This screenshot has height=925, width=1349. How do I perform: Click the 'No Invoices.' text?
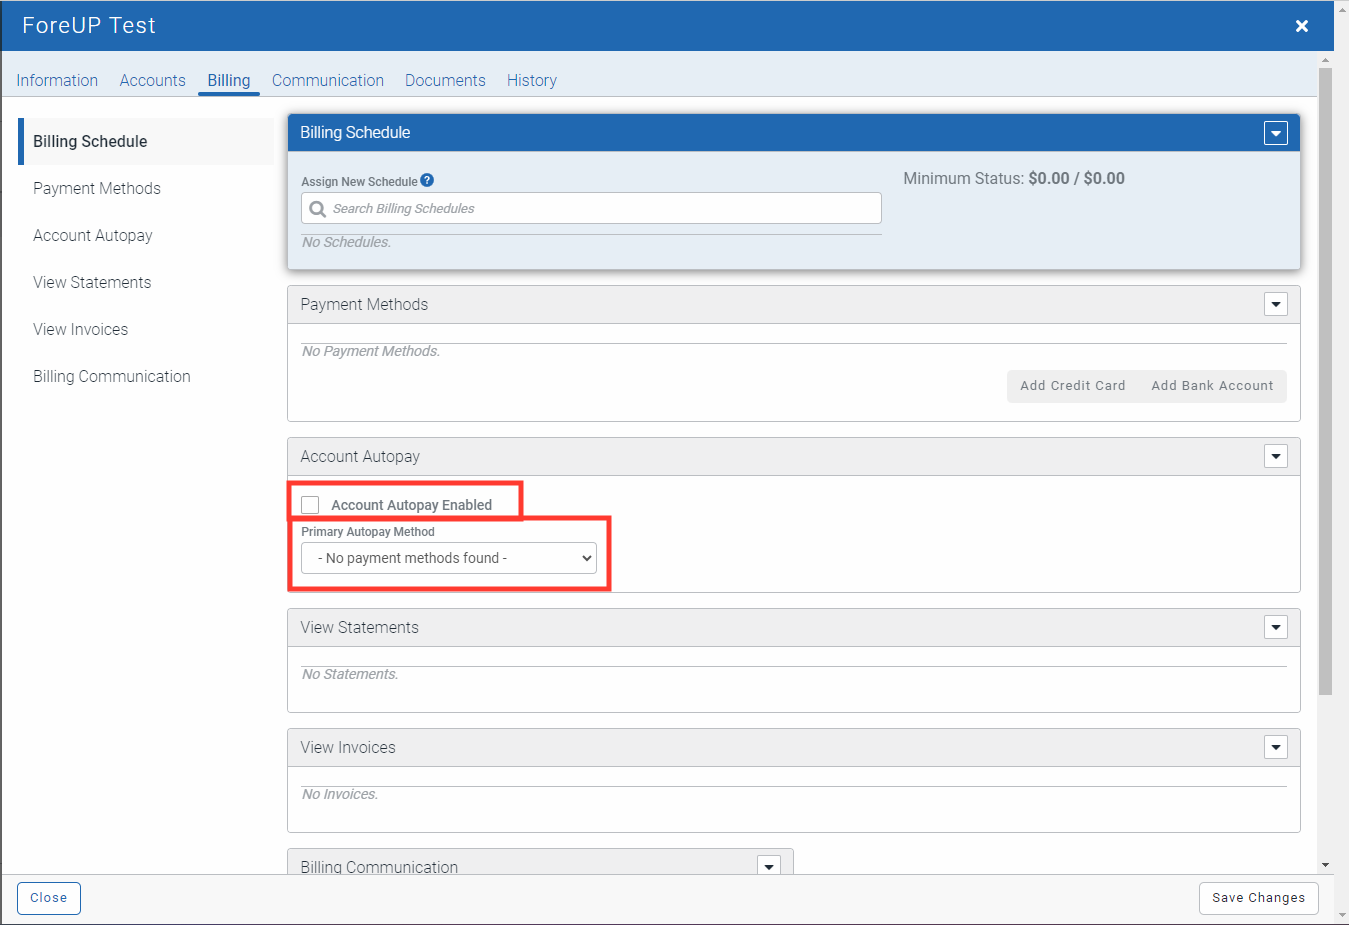point(340,794)
